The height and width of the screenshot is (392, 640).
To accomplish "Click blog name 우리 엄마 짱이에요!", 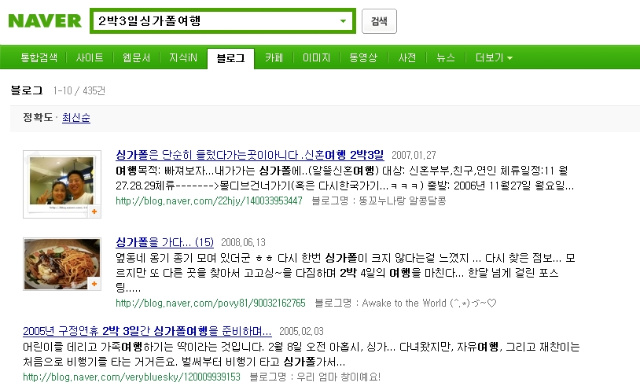I will click(x=338, y=376).
